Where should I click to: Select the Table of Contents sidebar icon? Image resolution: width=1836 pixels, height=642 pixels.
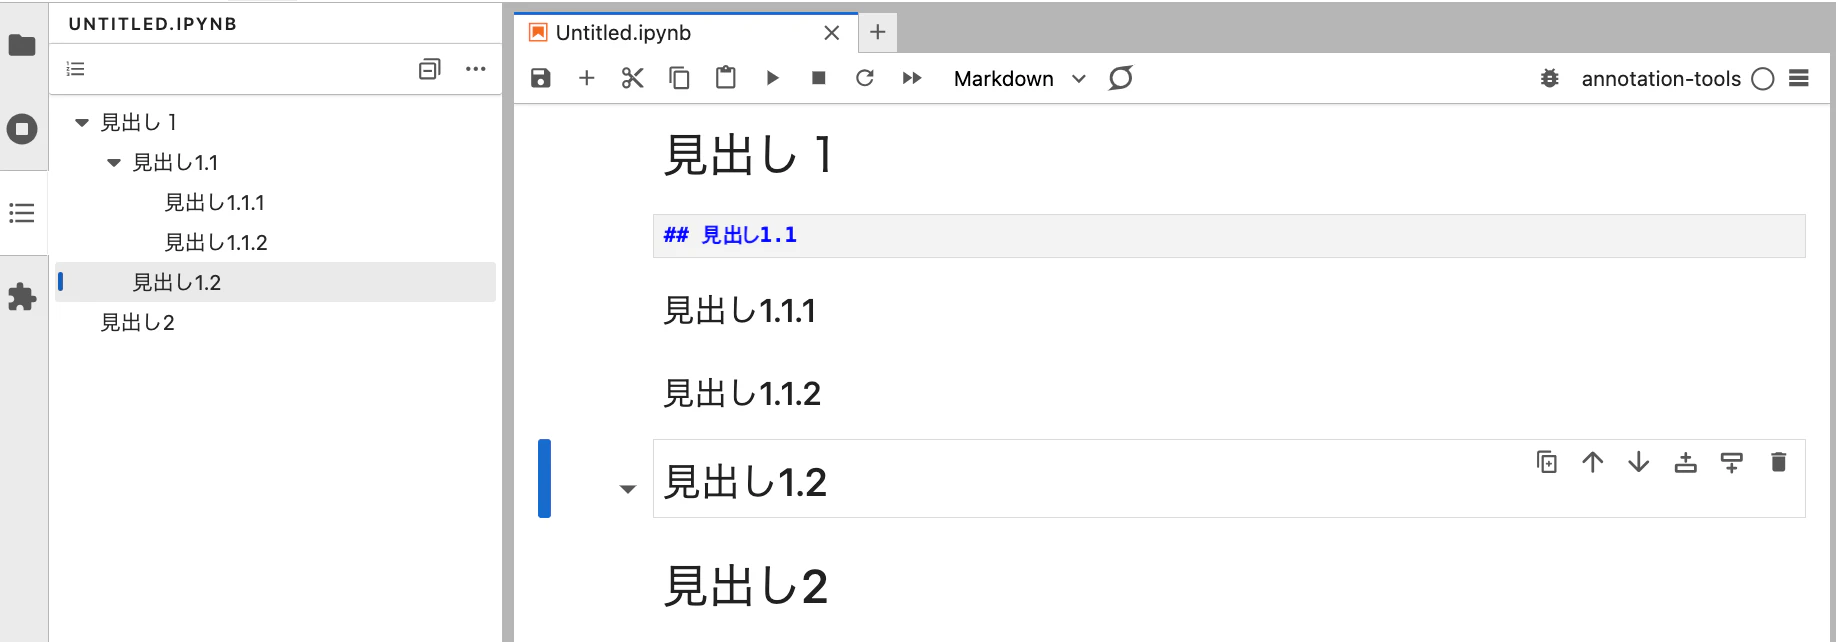[x=22, y=213]
